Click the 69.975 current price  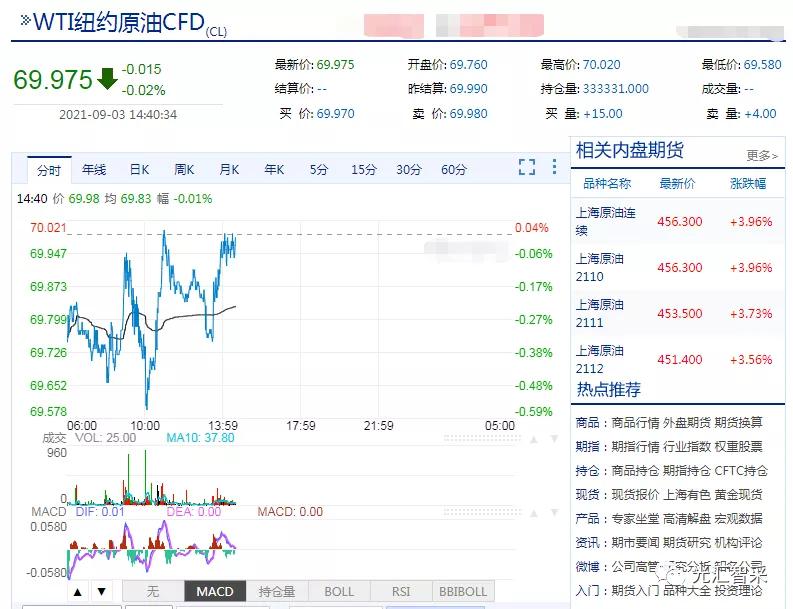(53, 80)
